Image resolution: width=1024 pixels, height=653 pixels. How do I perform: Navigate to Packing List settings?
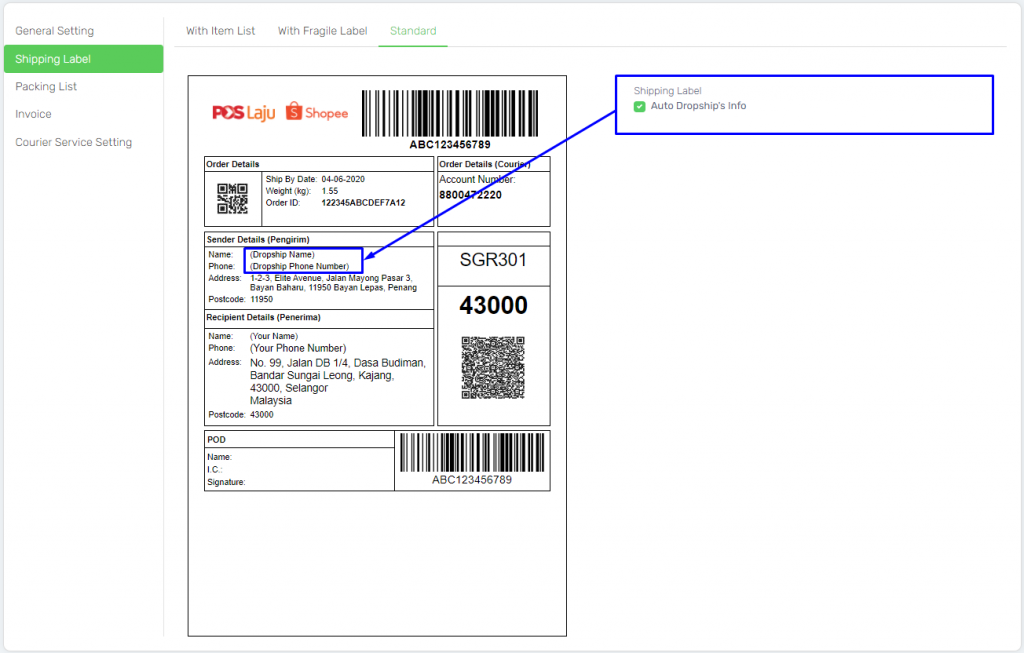(x=46, y=86)
